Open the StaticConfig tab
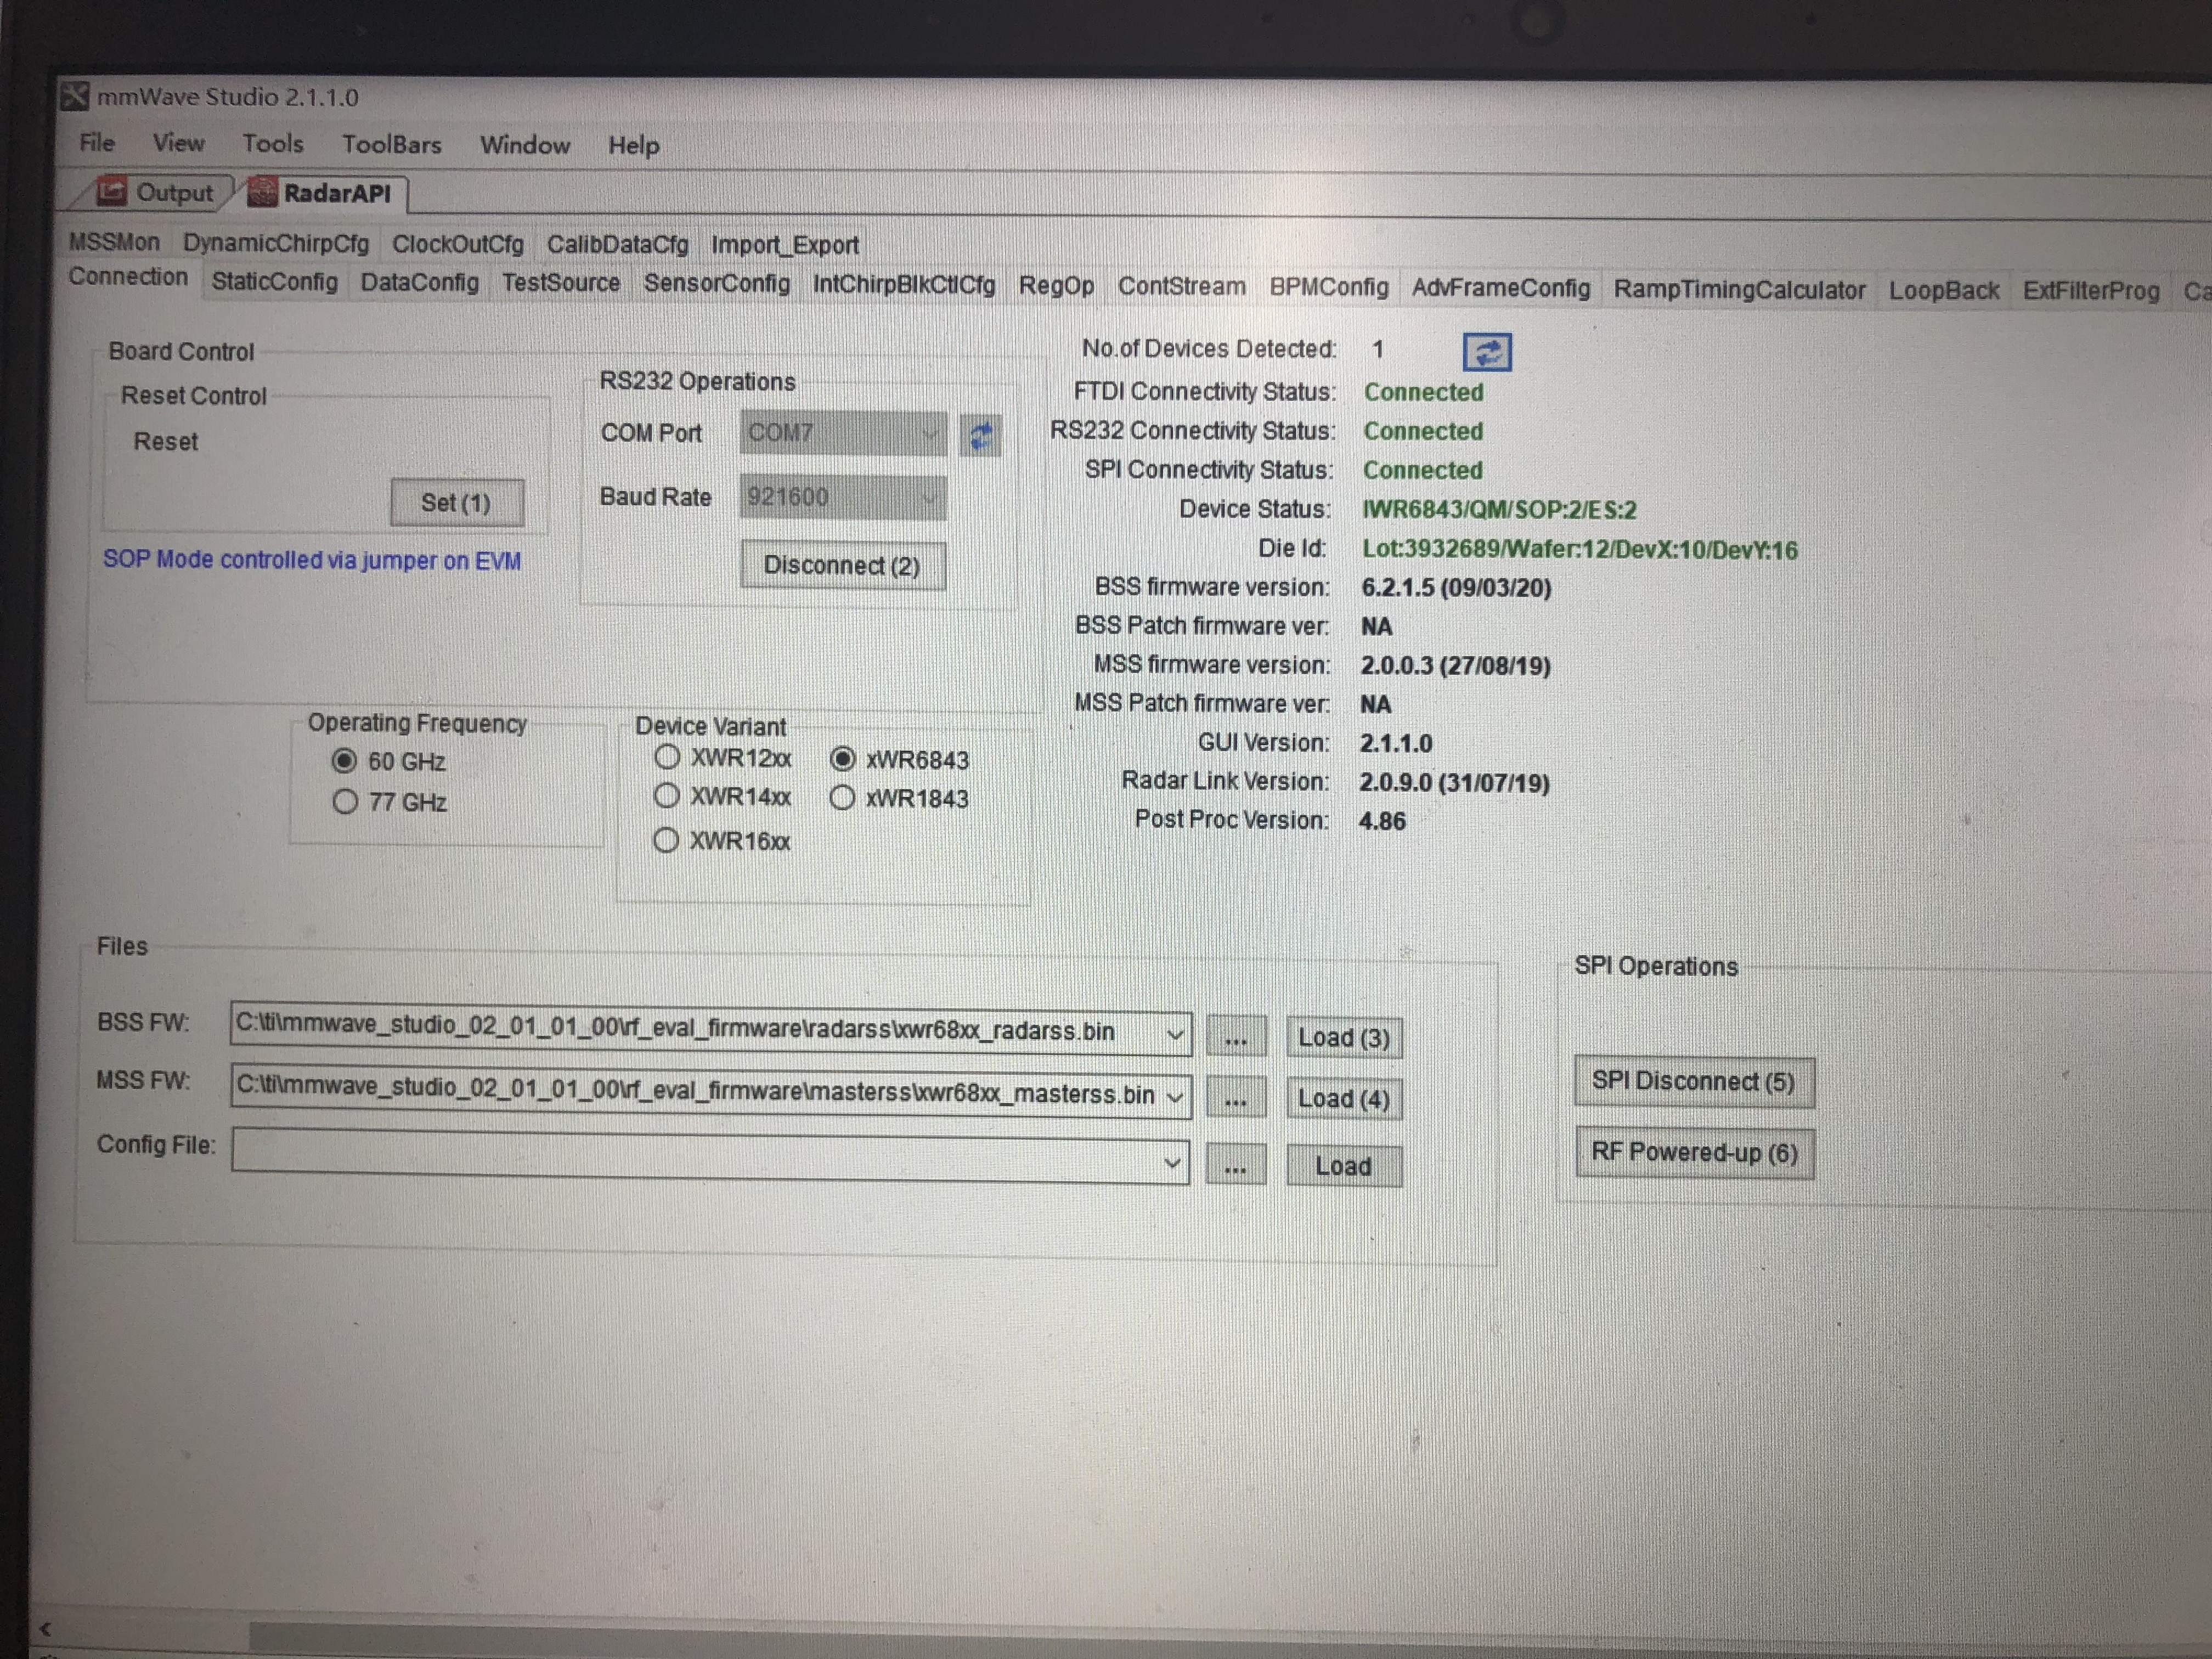2212x1659 pixels. [x=274, y=282]
